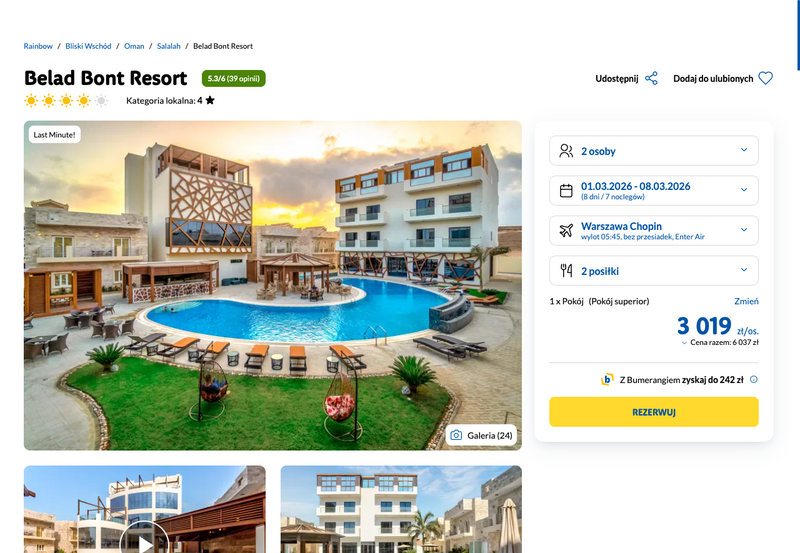Expand Cena razem price breakdown
The height and width of the screenshot is (553, 800).
720,342
